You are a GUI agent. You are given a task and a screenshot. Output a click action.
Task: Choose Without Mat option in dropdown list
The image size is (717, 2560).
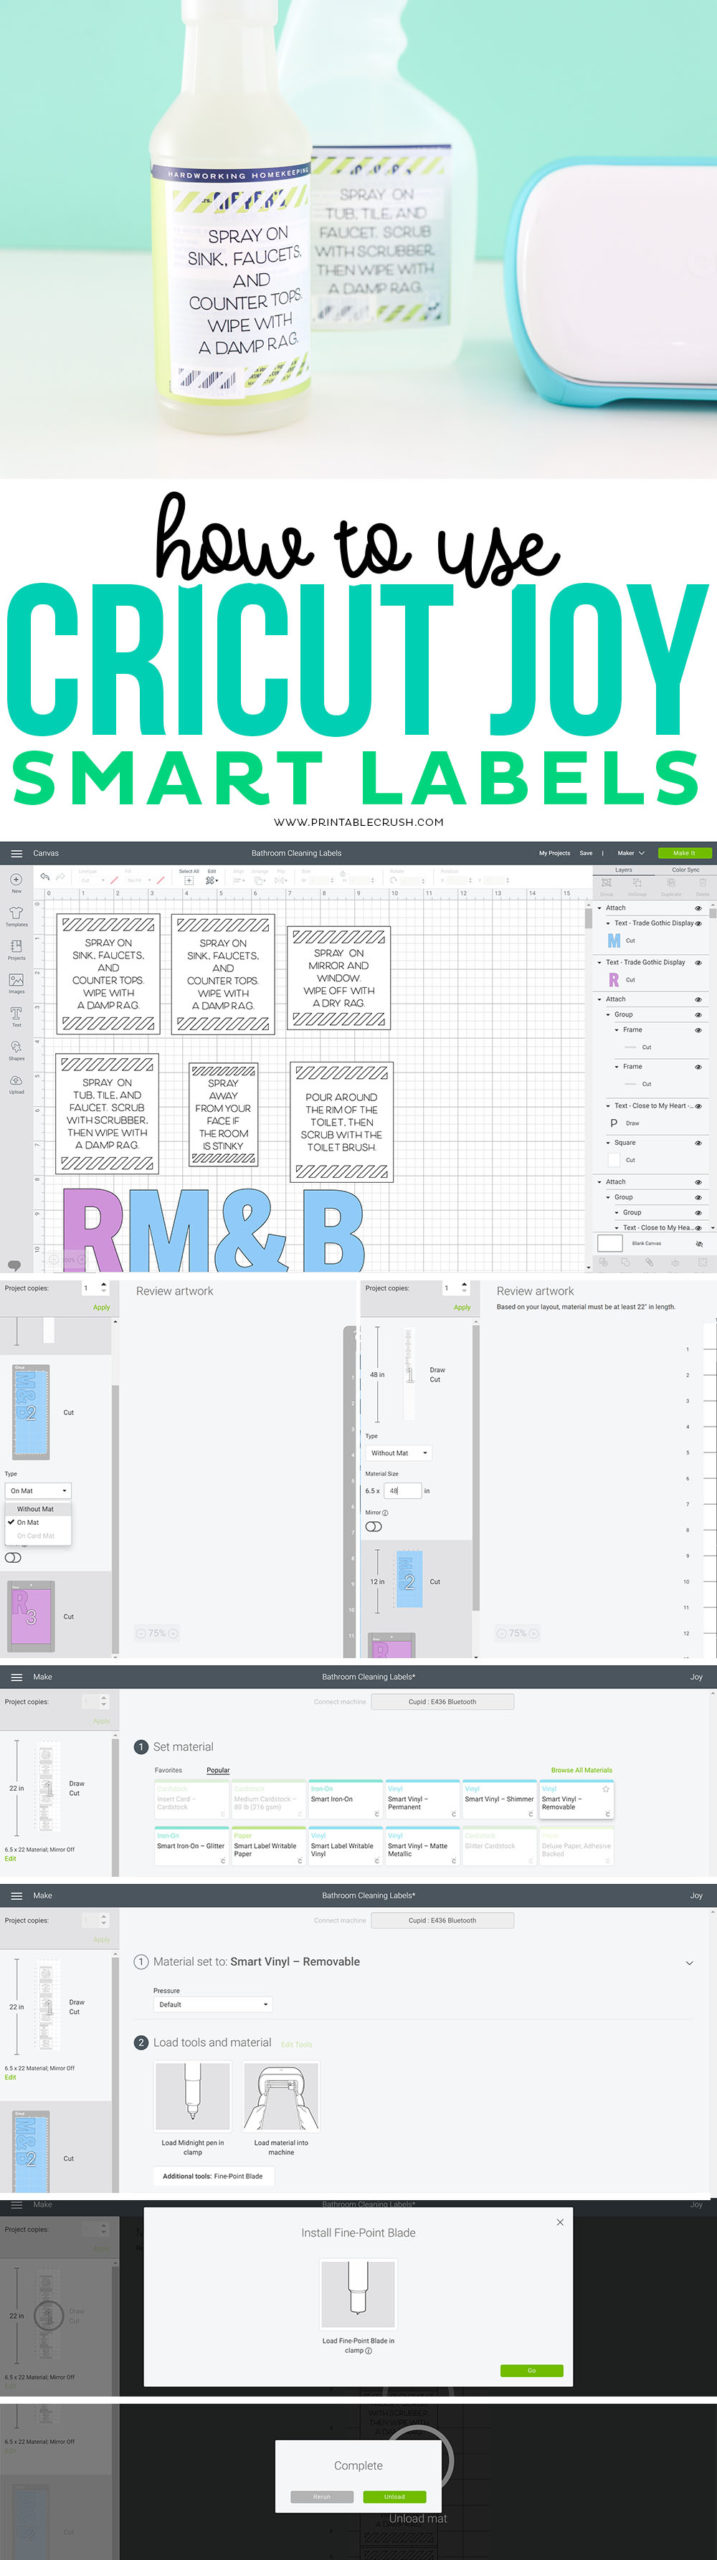coord(36,1509)
